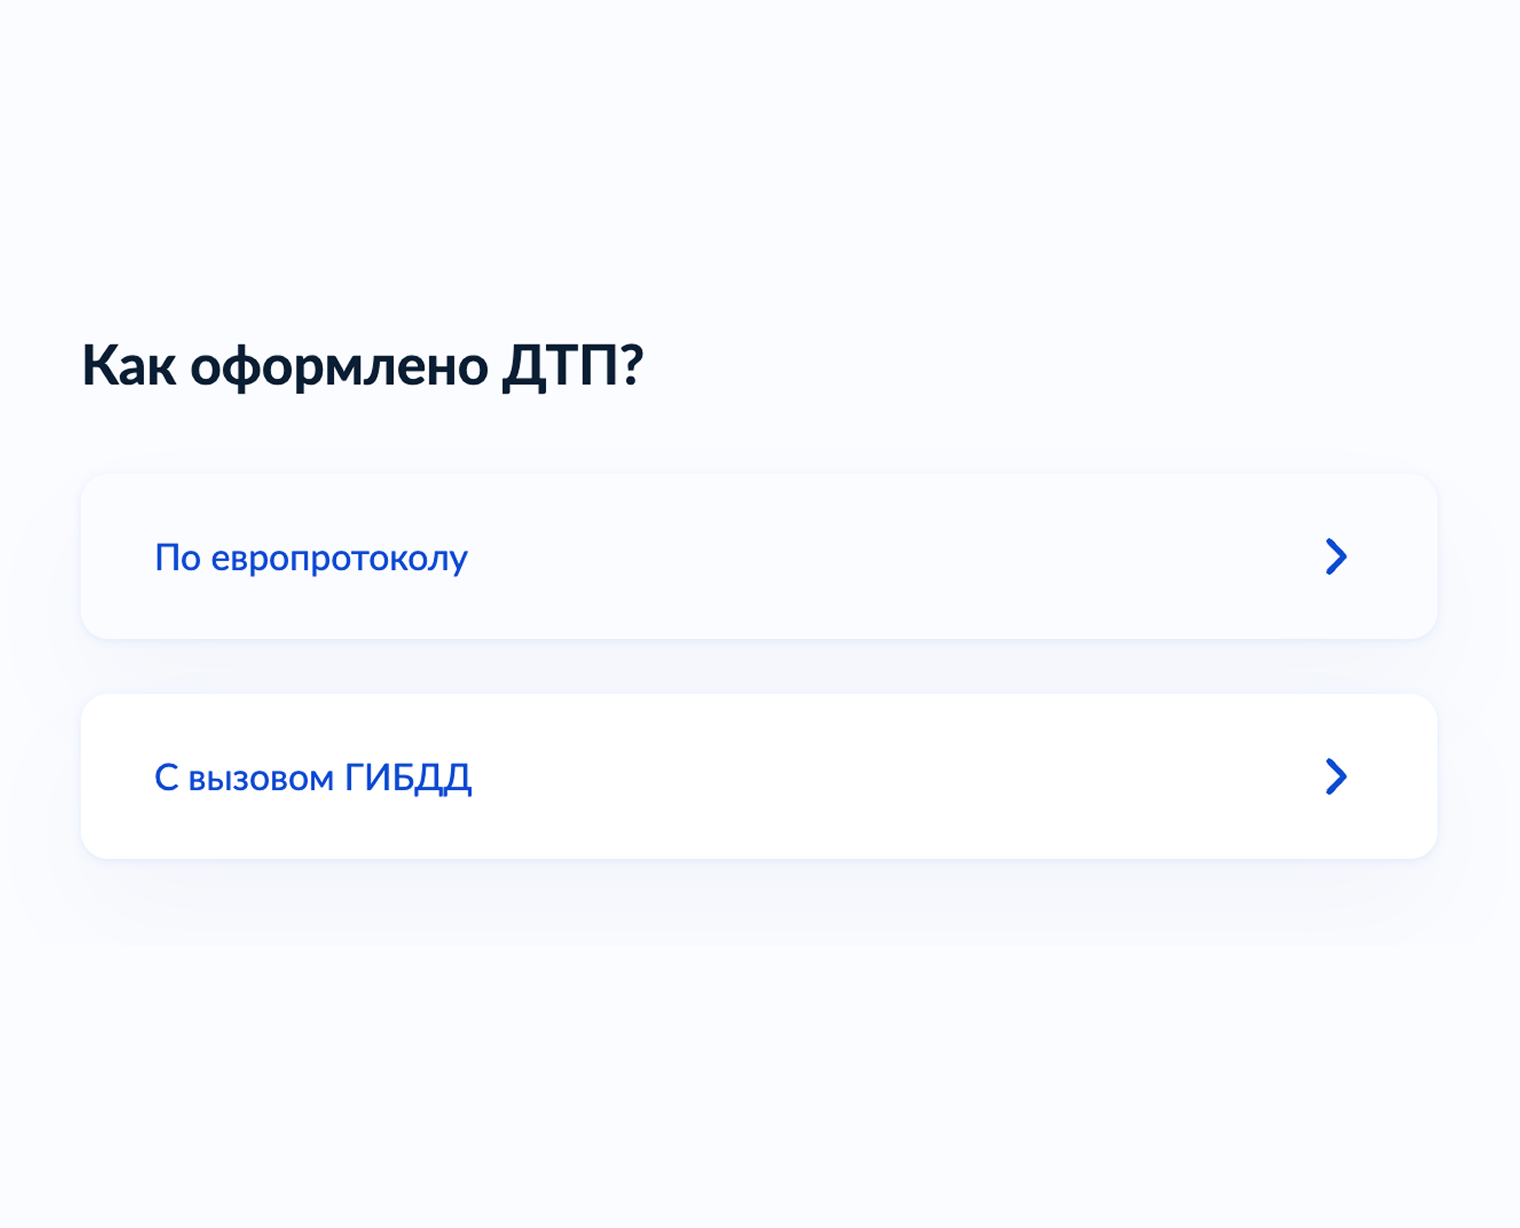
Task: Click the chevron arrow beside По европротоколу
Action: tap(1336, 557)
